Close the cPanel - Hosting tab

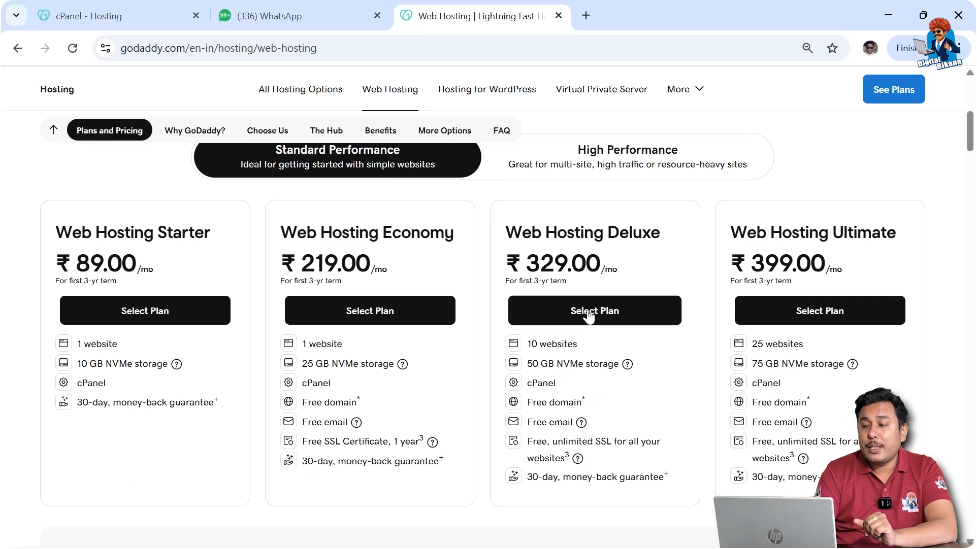click(196, 16)
